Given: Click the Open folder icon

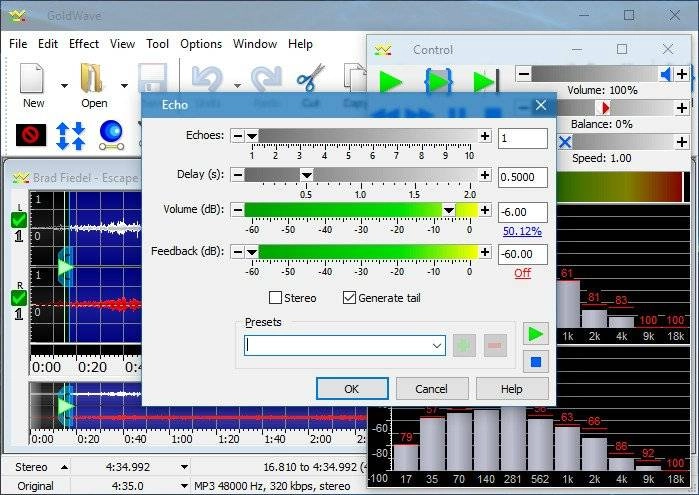Looking at the screenshot, I should 92,78.
